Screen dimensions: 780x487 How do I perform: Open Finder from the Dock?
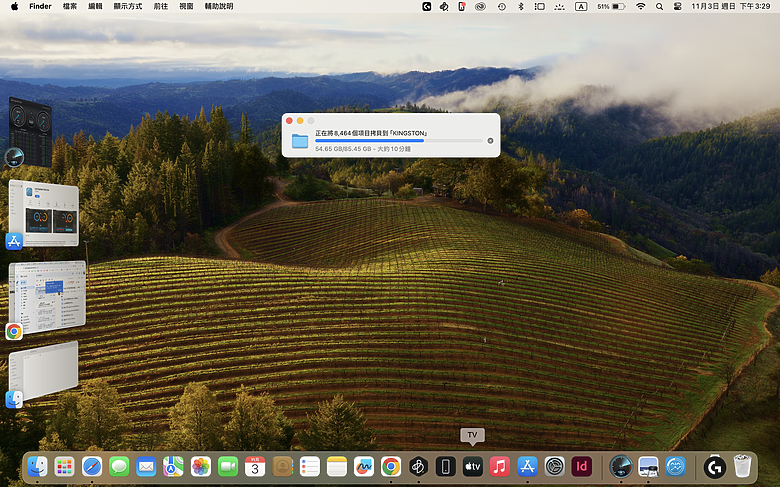click(37, 467)
